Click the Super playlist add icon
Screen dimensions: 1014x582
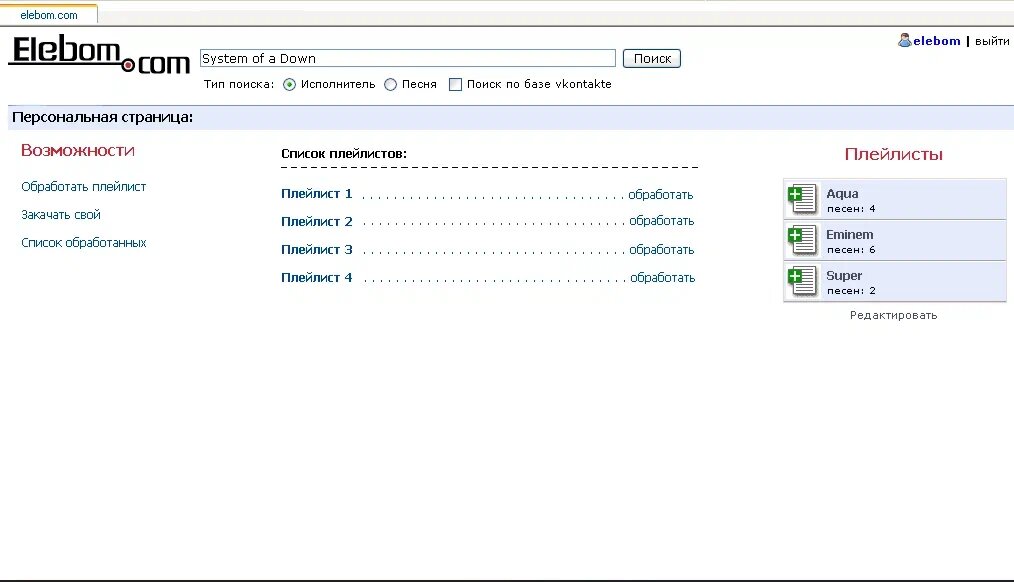[802, 281]
